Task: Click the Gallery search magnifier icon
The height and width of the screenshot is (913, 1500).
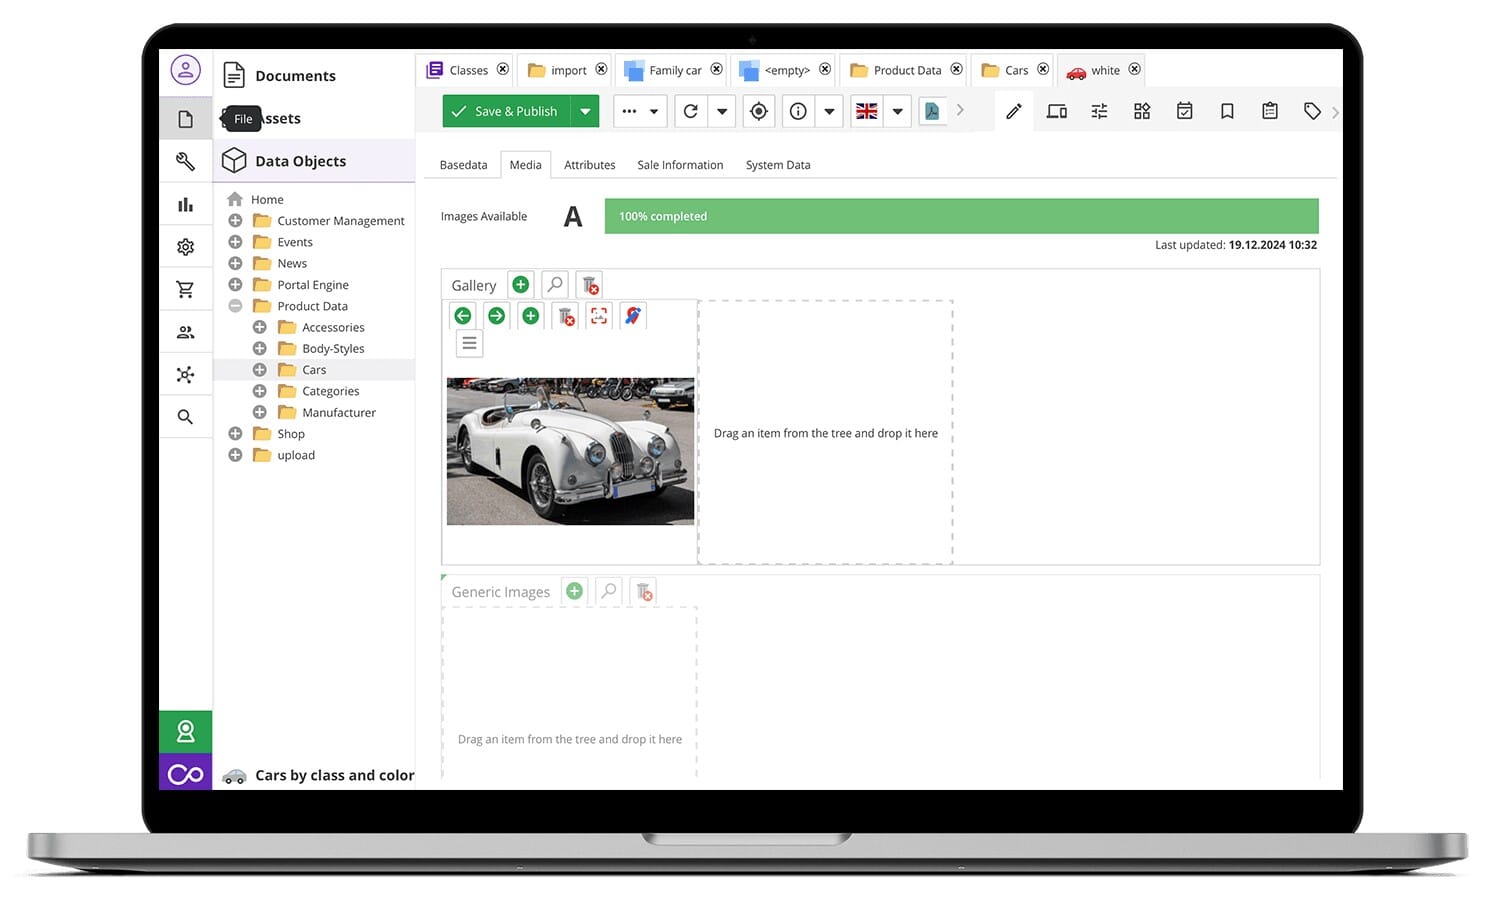Action: point(555,285)
